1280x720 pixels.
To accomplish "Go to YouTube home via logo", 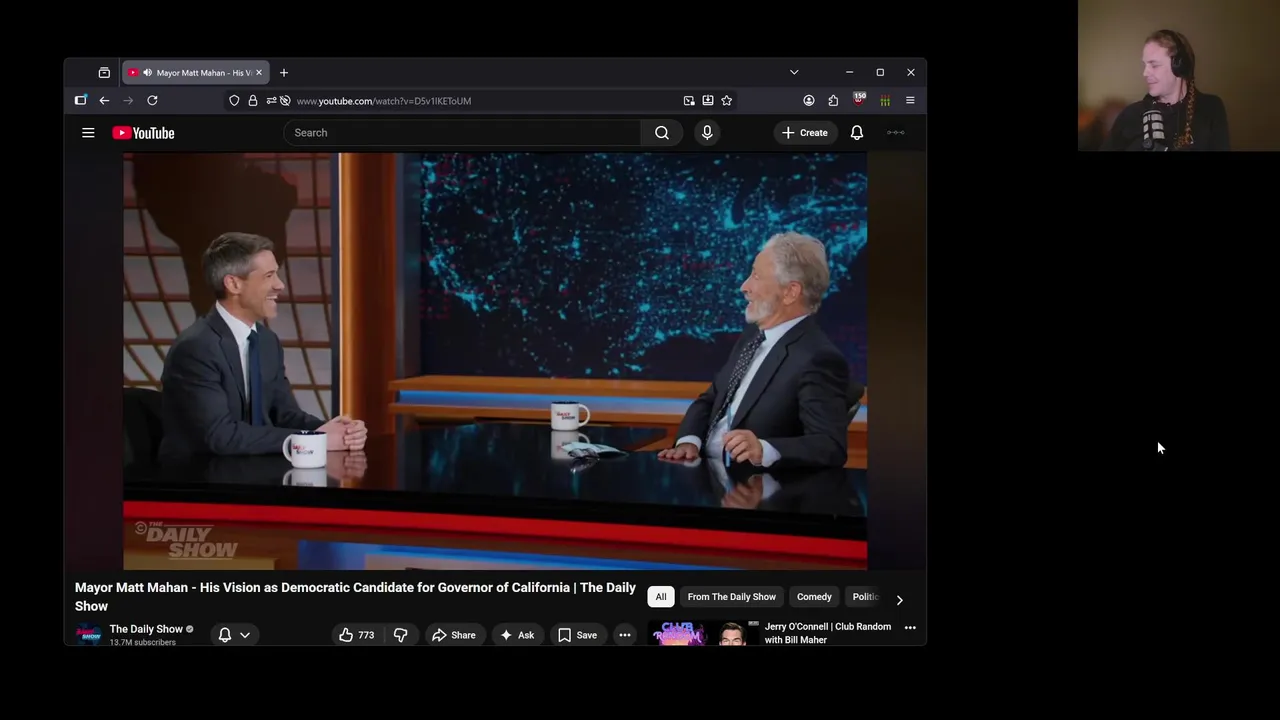I will [x=143, y=133].
